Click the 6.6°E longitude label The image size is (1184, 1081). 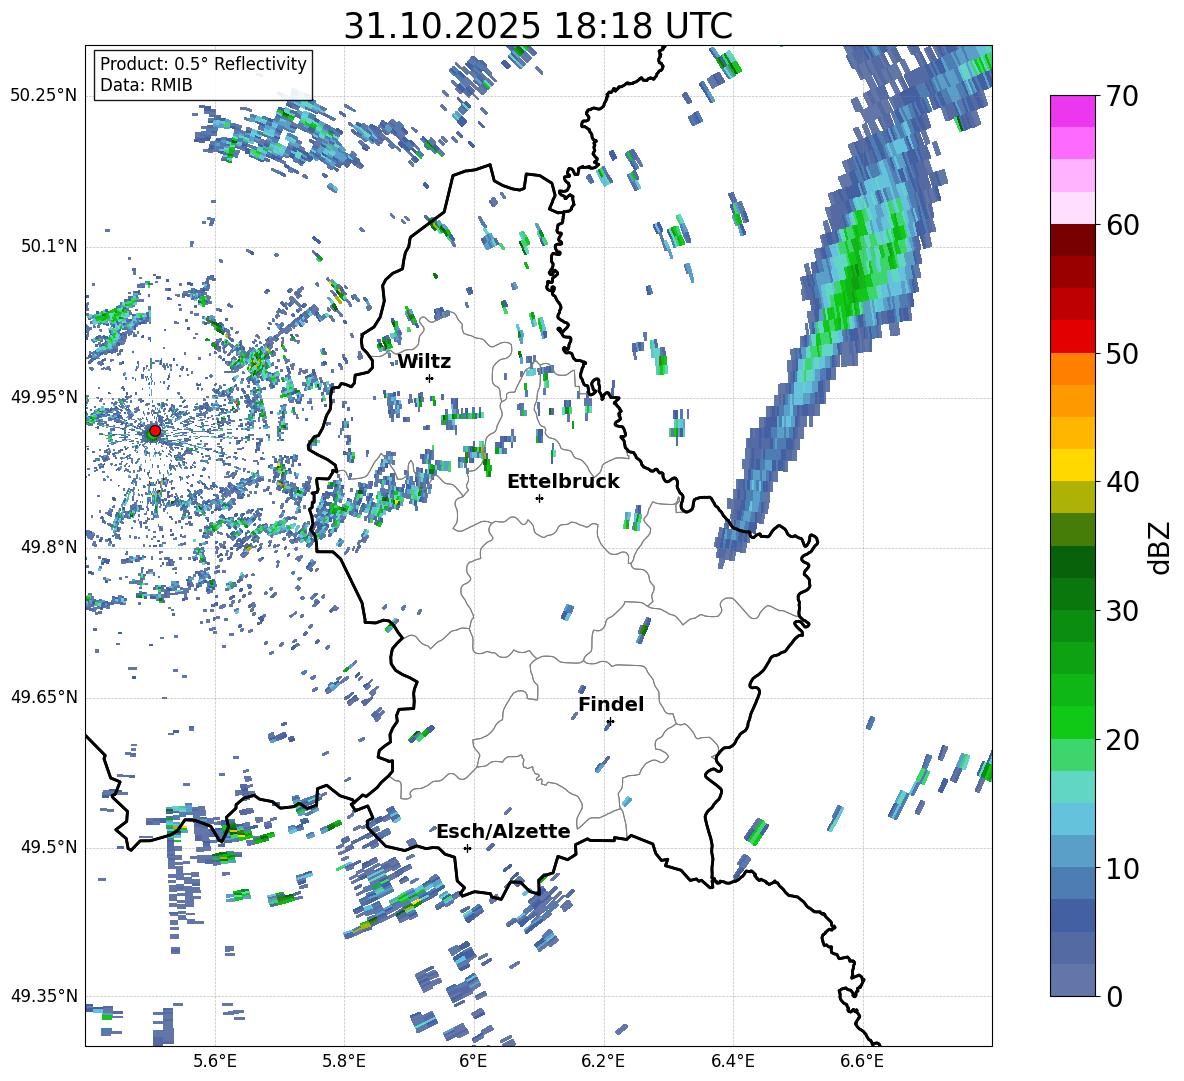(x=862, y=1061)
